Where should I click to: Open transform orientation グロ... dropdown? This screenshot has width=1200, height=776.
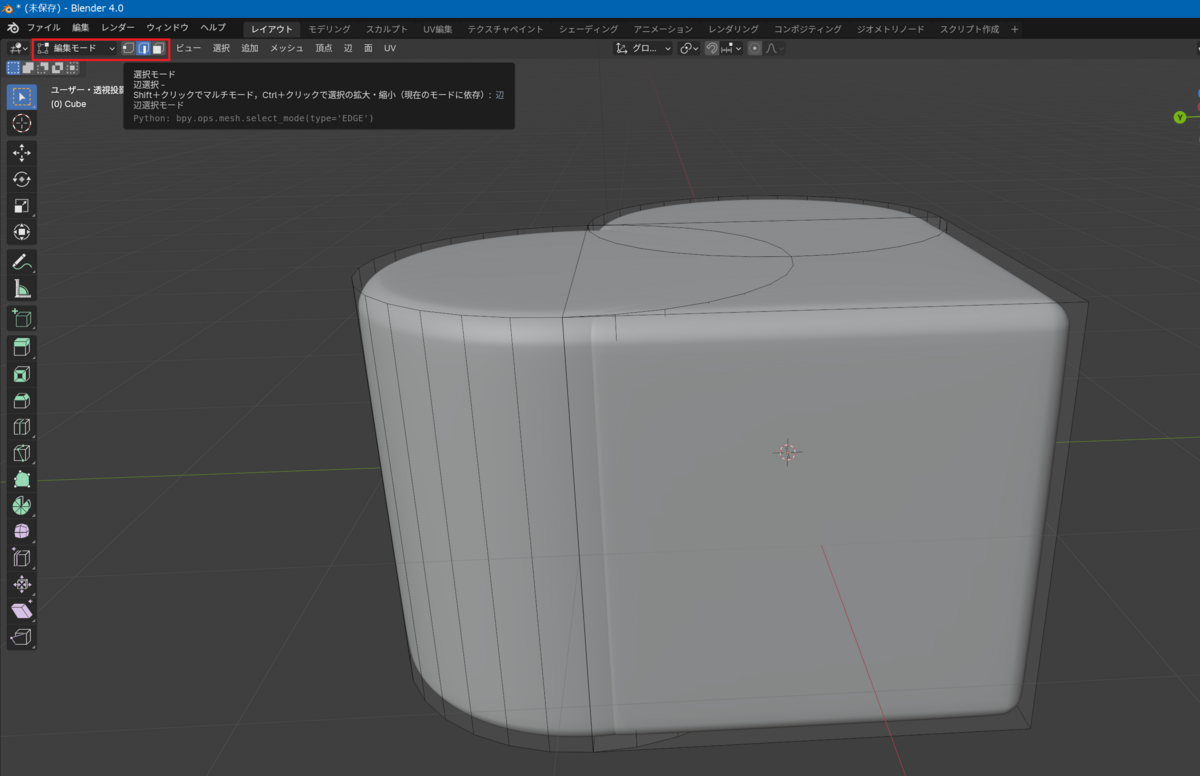[x=644, y=48]
